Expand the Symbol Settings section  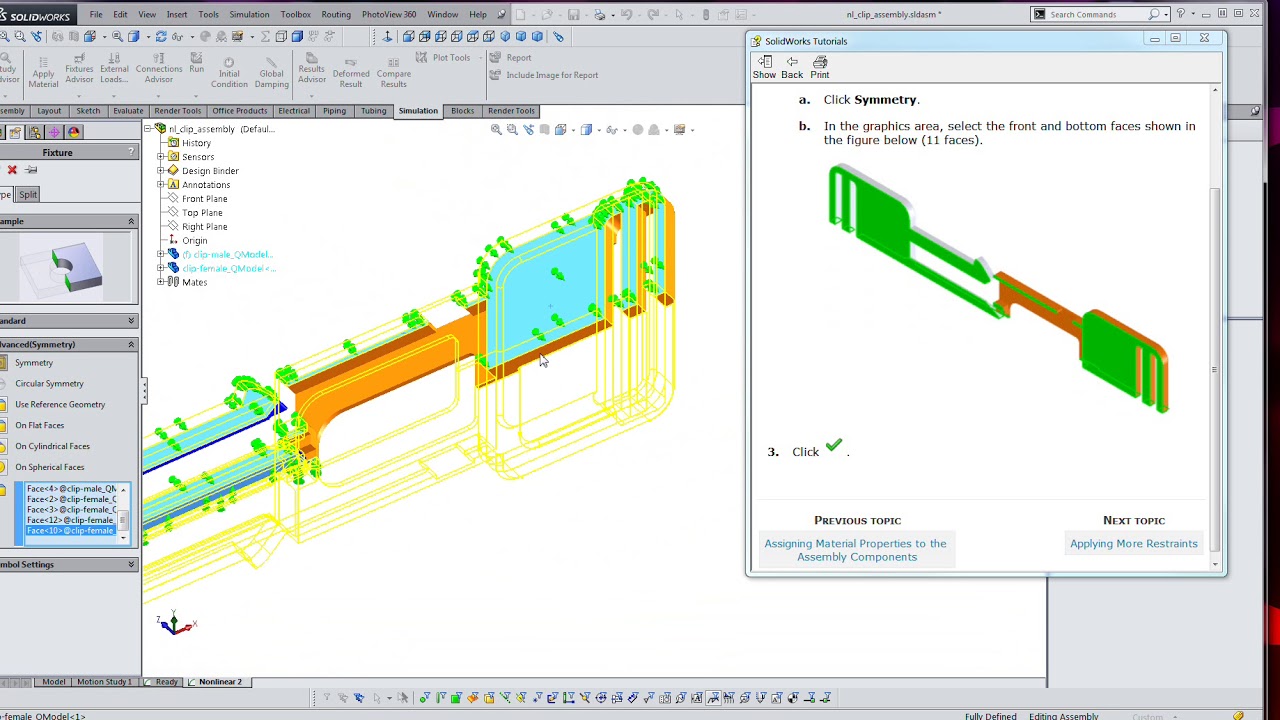click(131, 565)
